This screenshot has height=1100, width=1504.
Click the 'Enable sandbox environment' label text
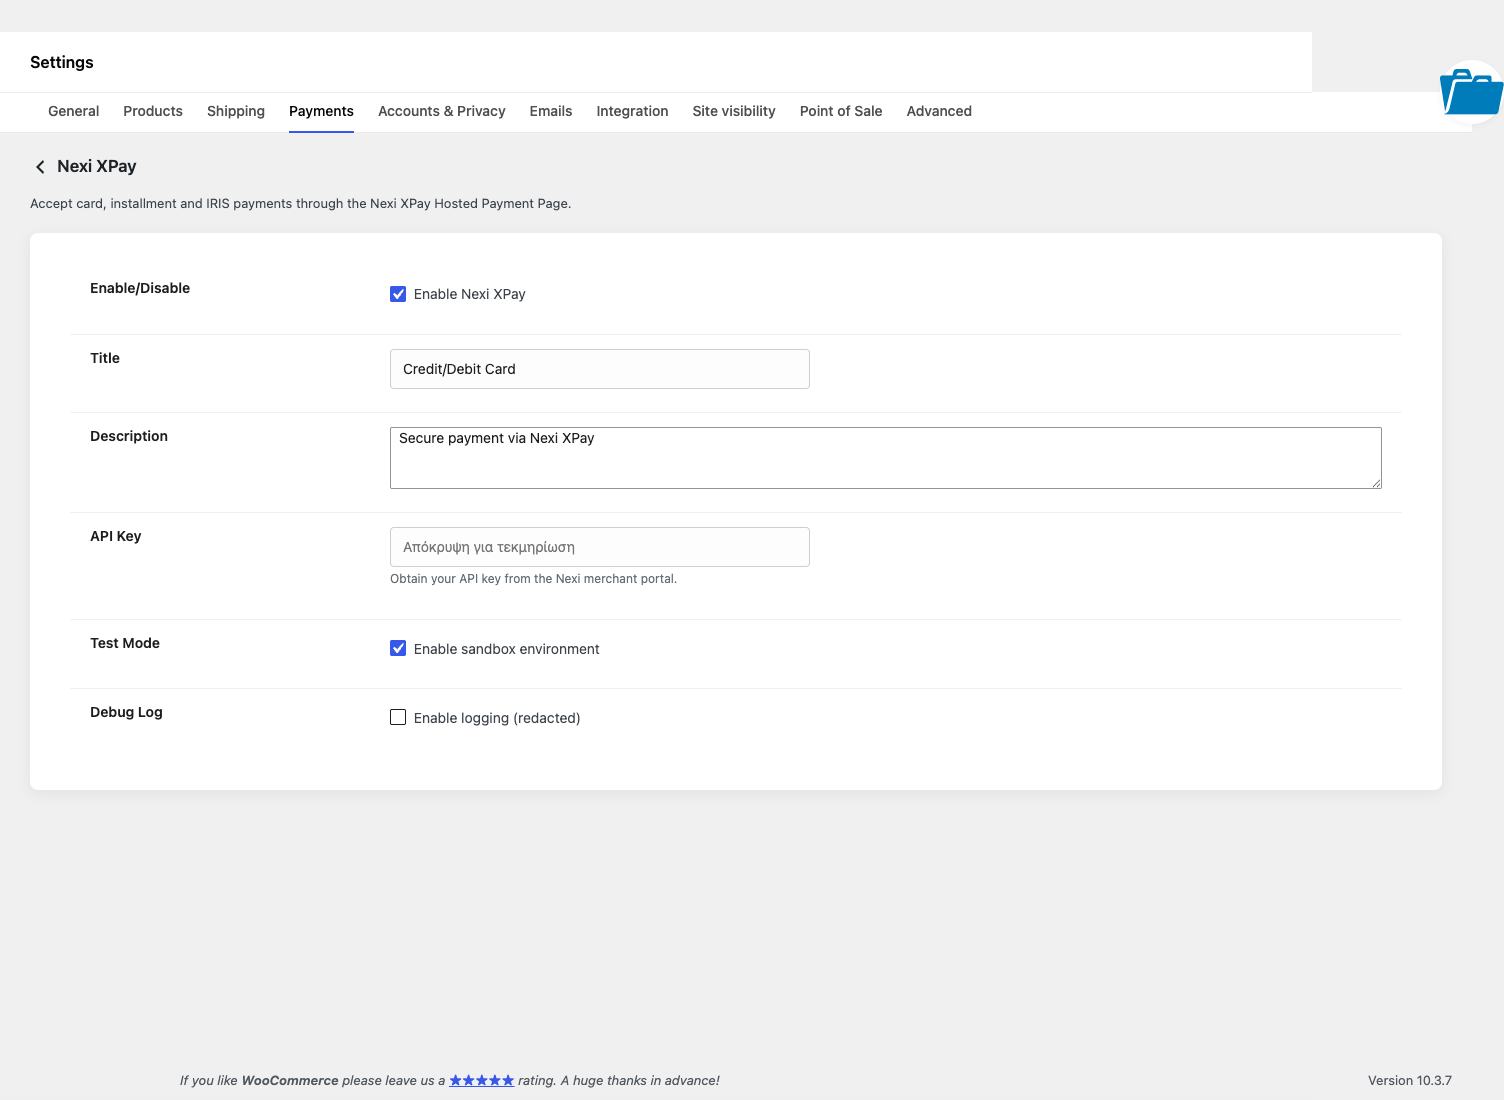click(507, 649)
